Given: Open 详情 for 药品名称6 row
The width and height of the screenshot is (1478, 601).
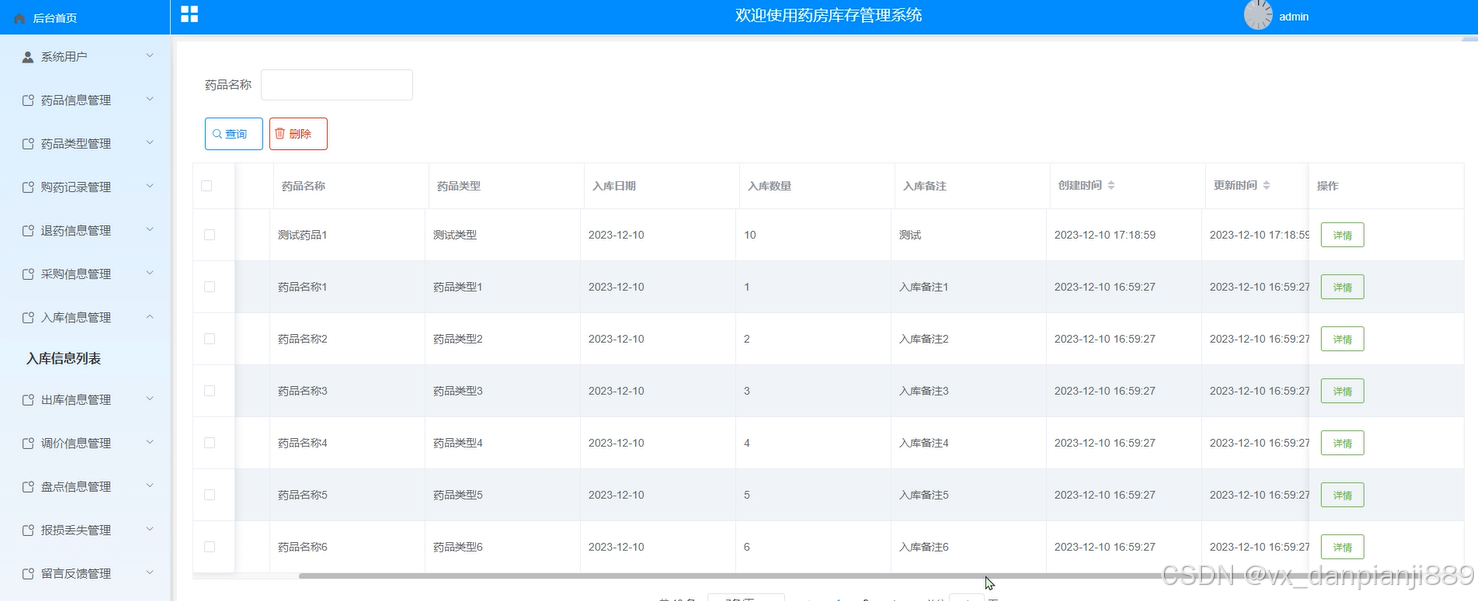Looking at the screenshot, I should [1342, 547].
